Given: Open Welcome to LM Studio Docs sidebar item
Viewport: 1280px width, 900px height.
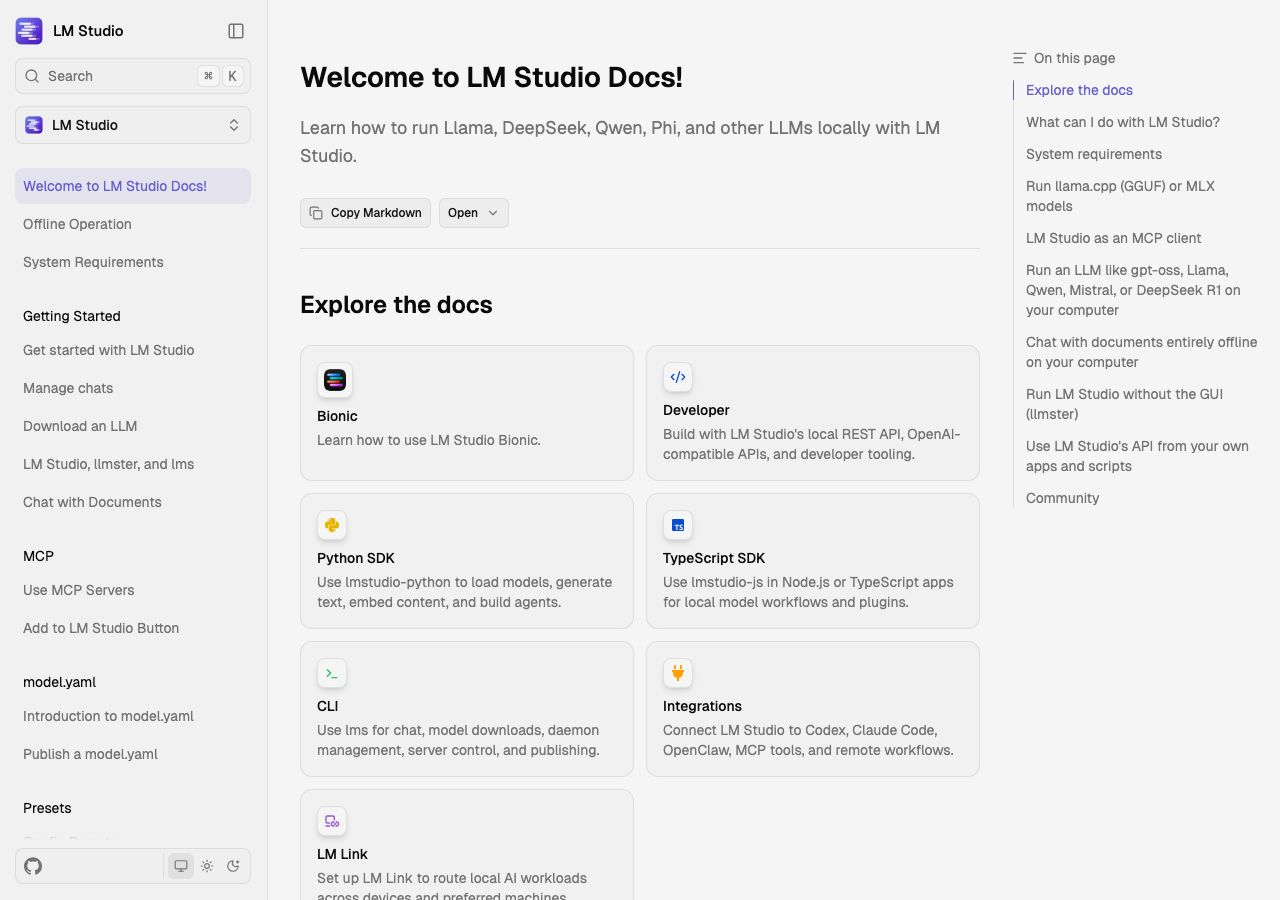Looking at the screenshot, I should [x=133, y=186].
